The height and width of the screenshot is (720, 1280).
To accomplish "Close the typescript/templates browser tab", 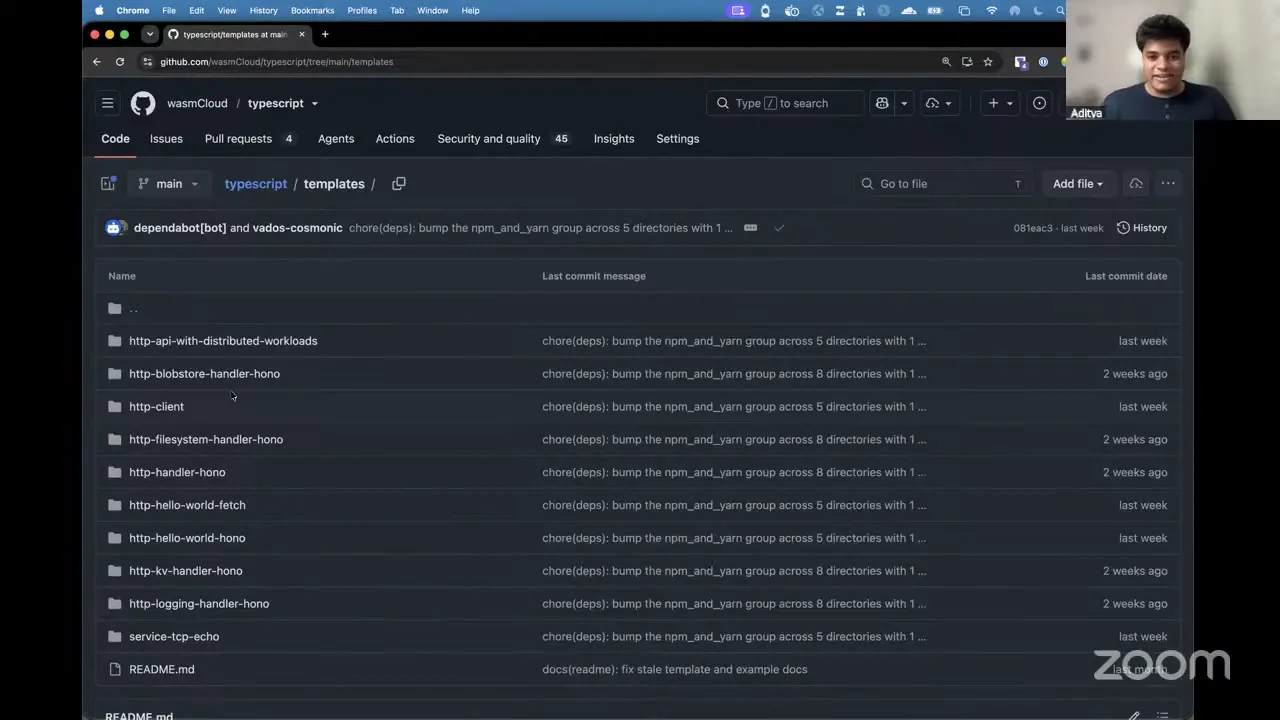I will point(301,34).
